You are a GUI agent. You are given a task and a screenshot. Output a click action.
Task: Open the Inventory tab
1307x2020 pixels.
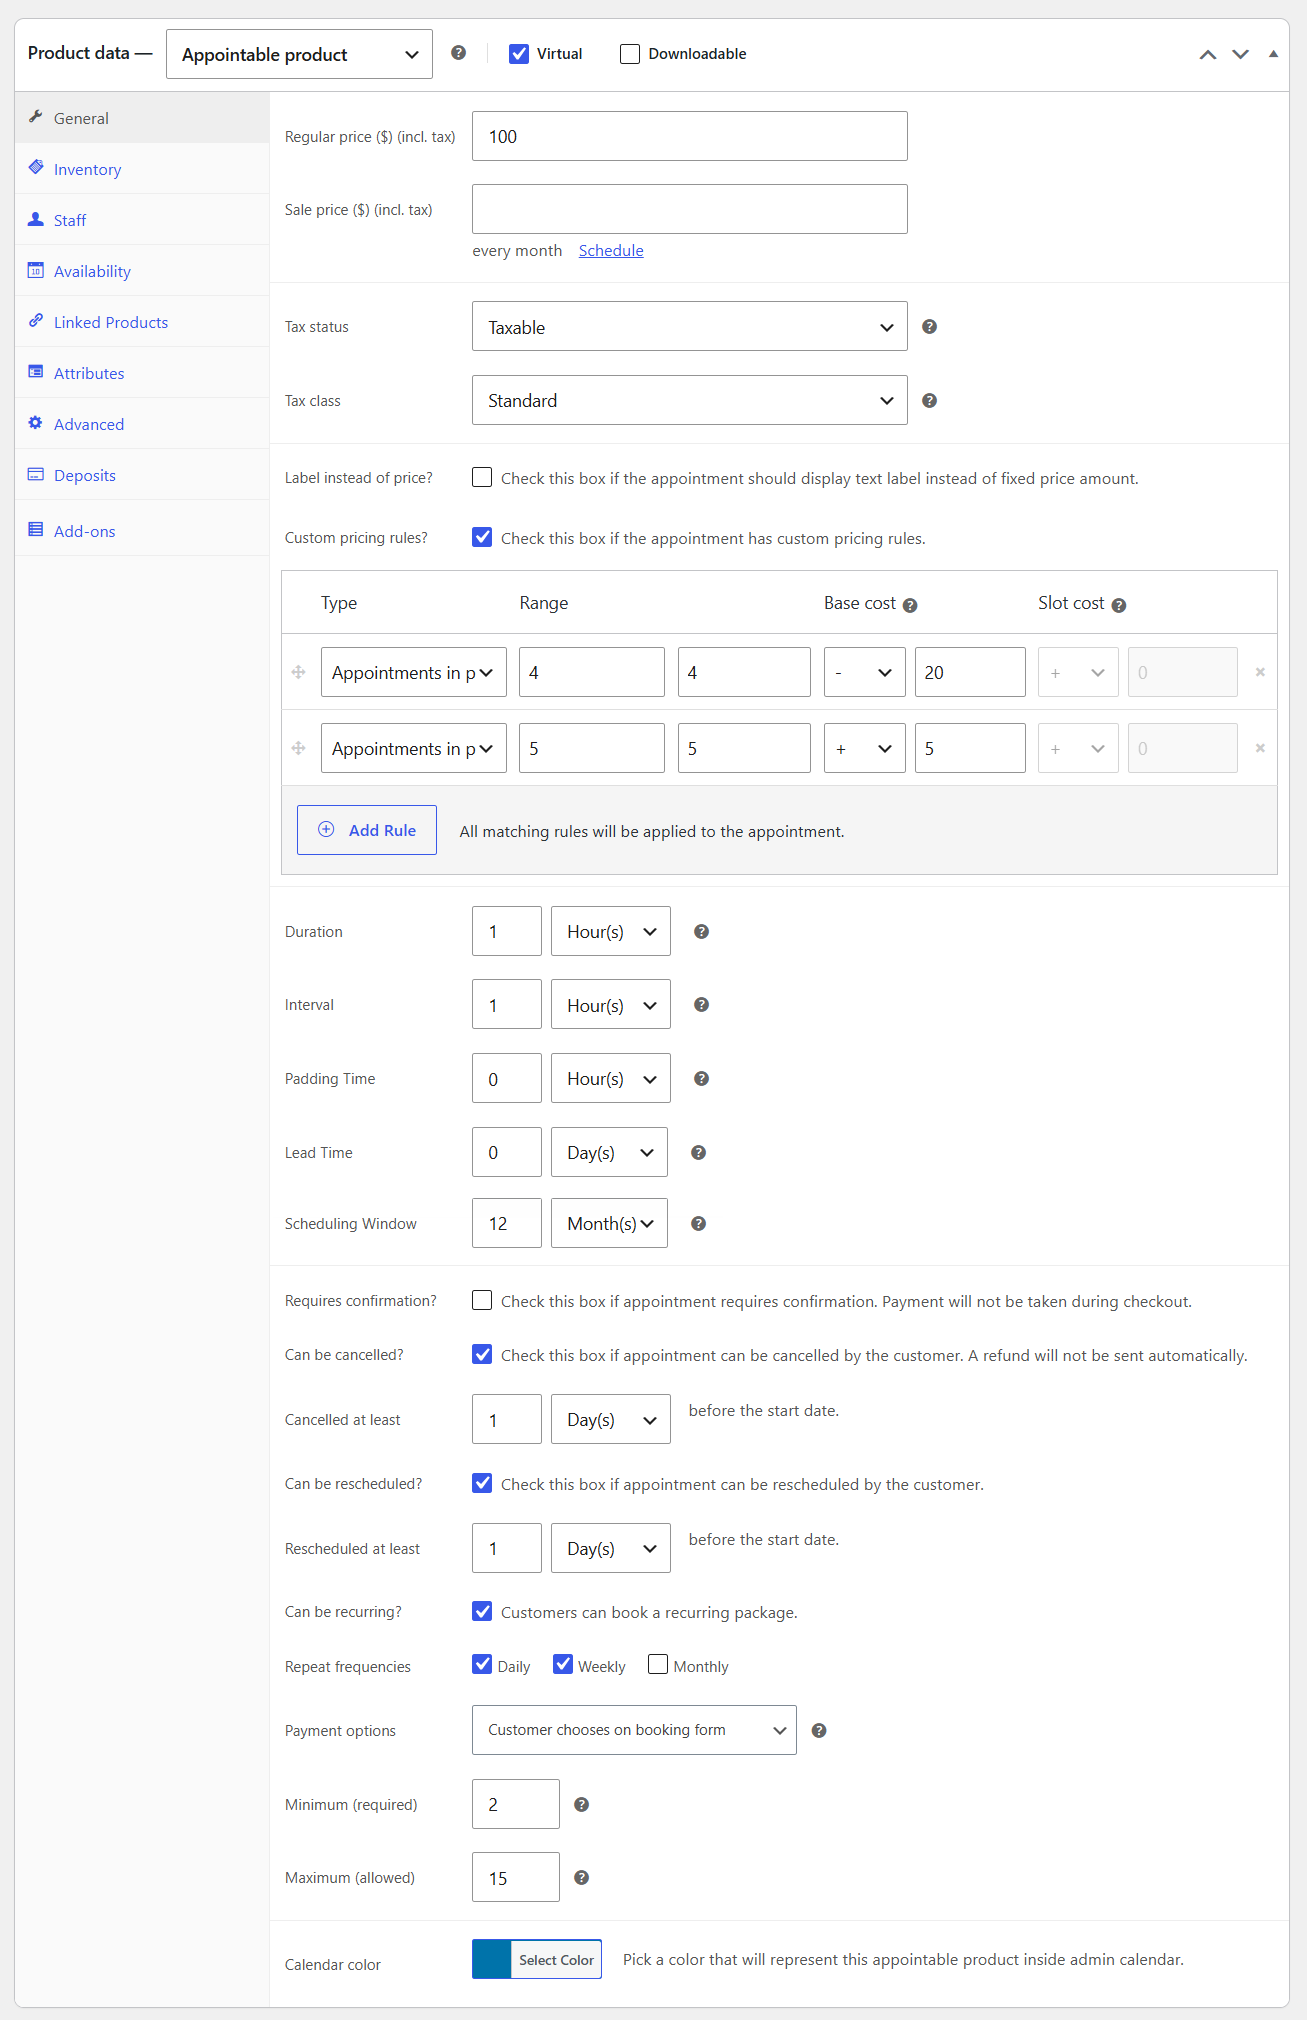[x=142, y=169]
